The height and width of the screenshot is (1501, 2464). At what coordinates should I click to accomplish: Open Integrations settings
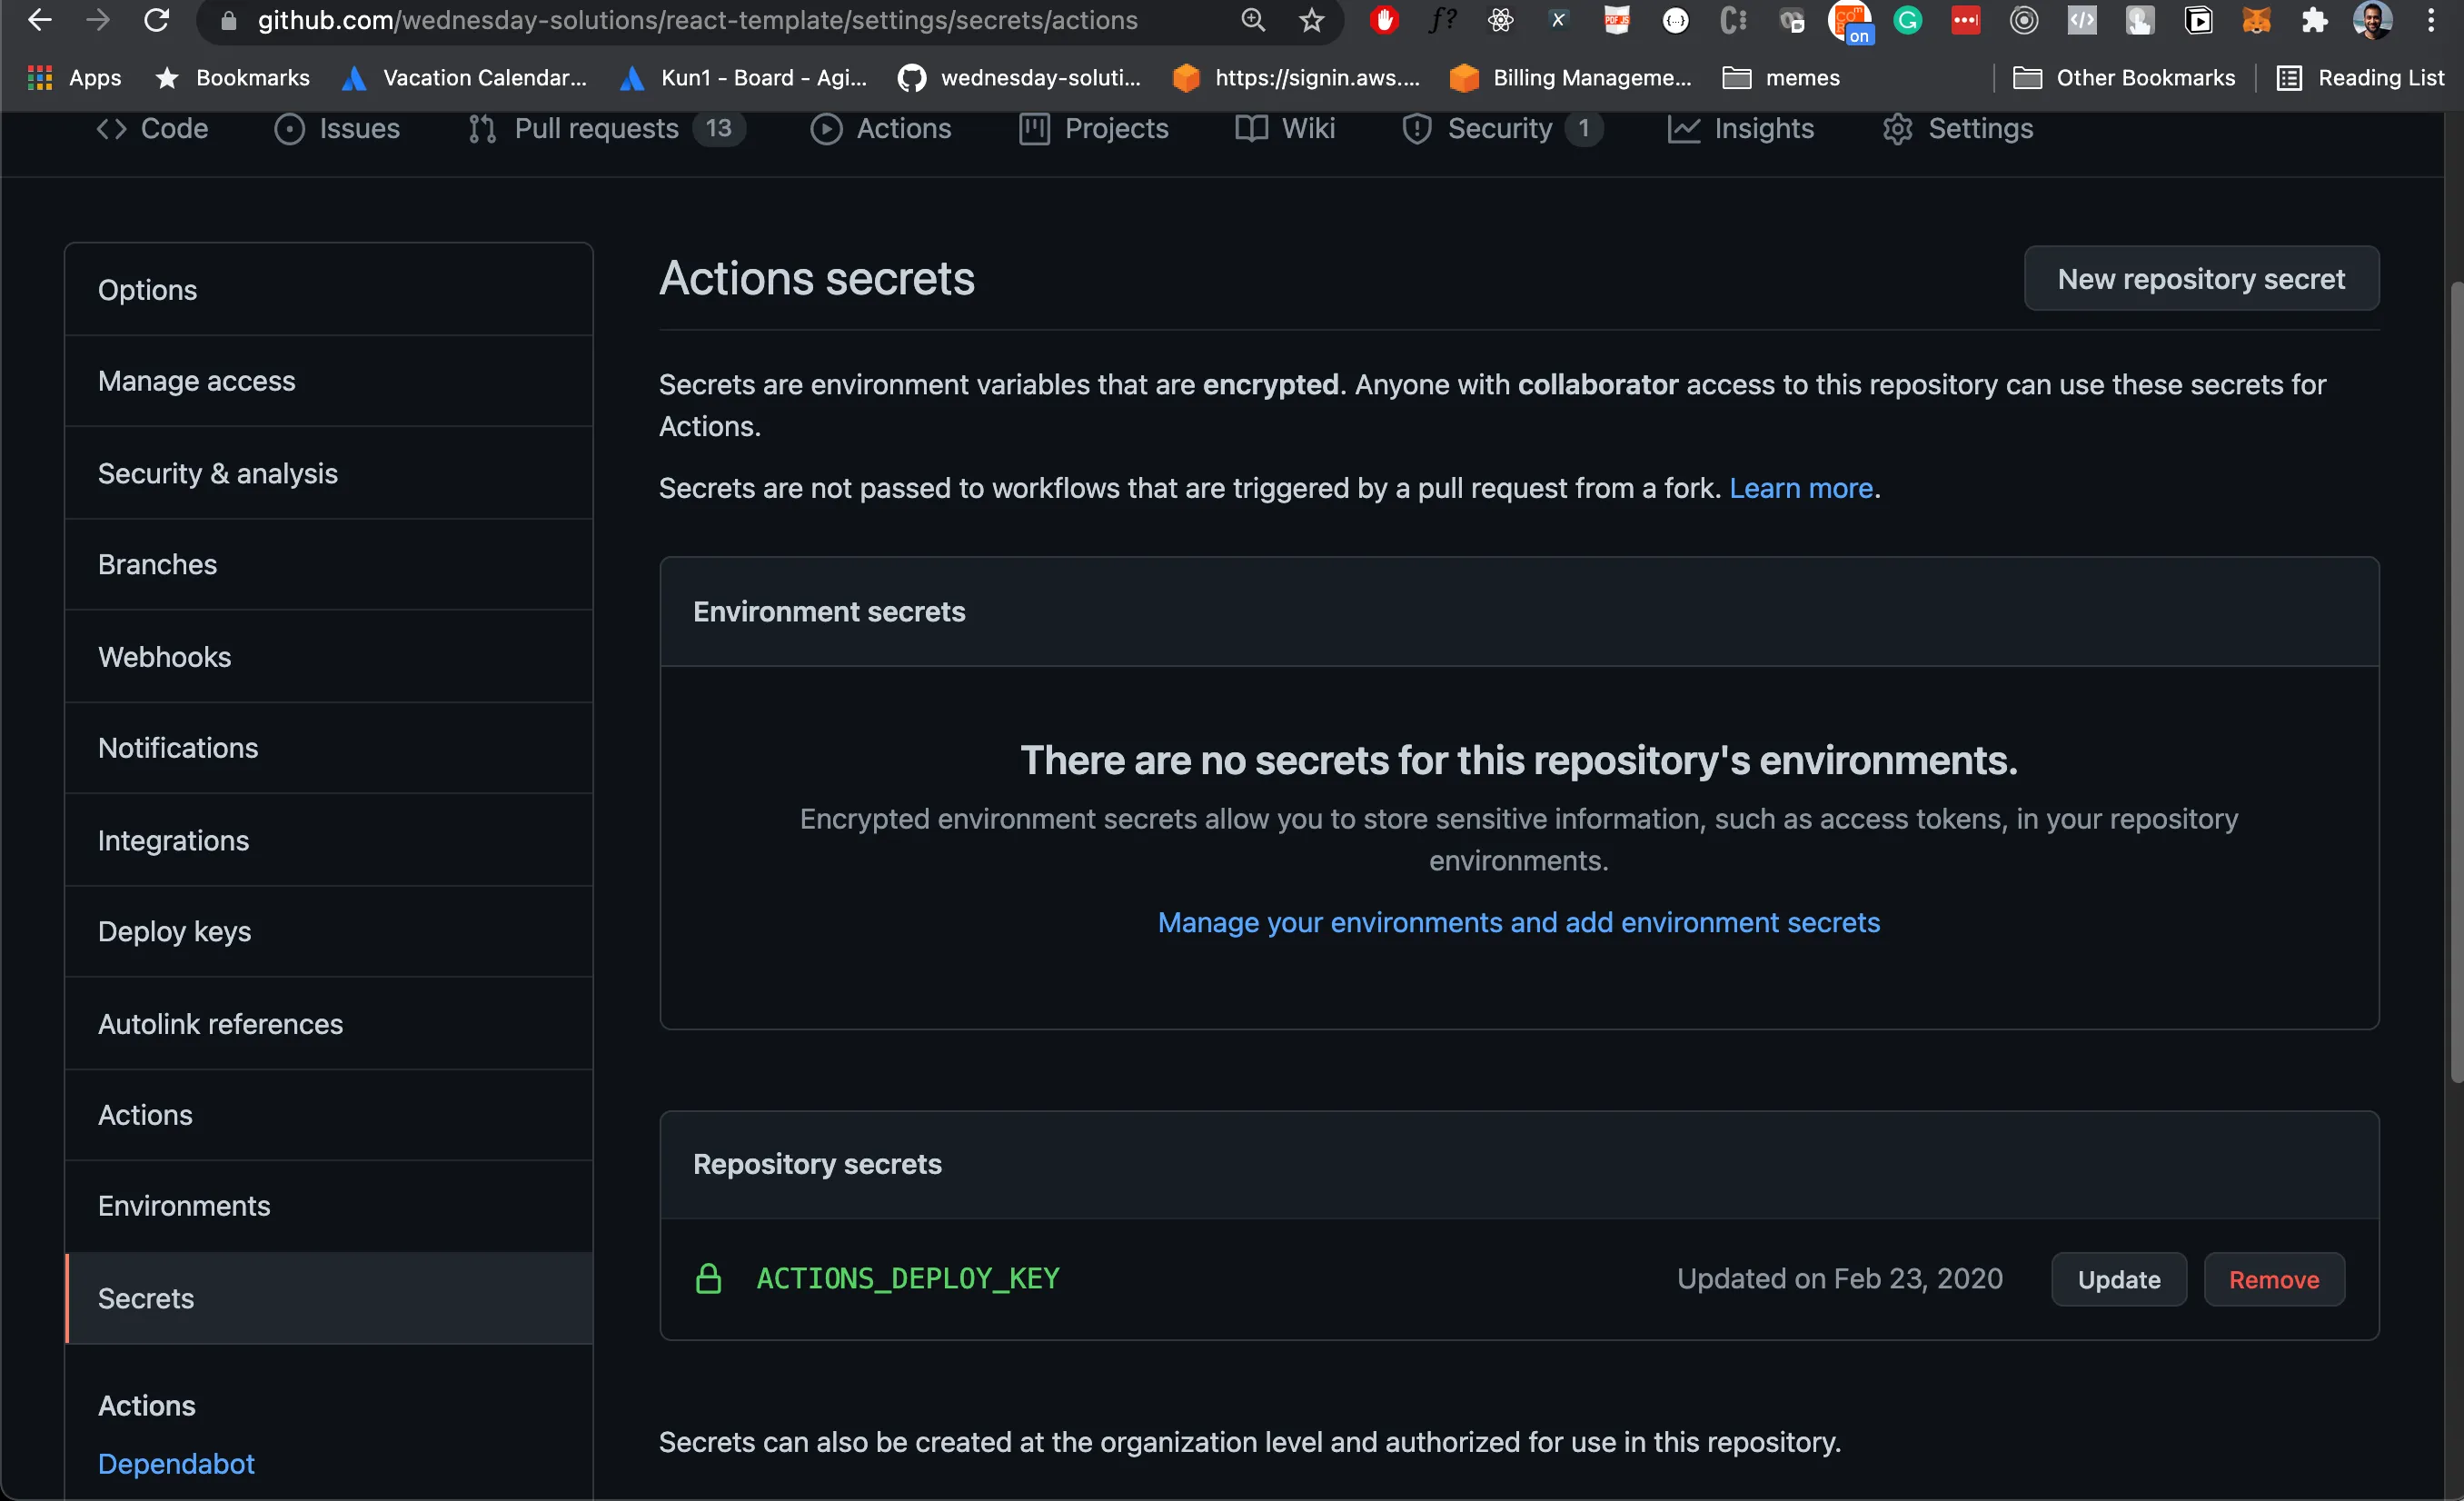click(329, 840)
